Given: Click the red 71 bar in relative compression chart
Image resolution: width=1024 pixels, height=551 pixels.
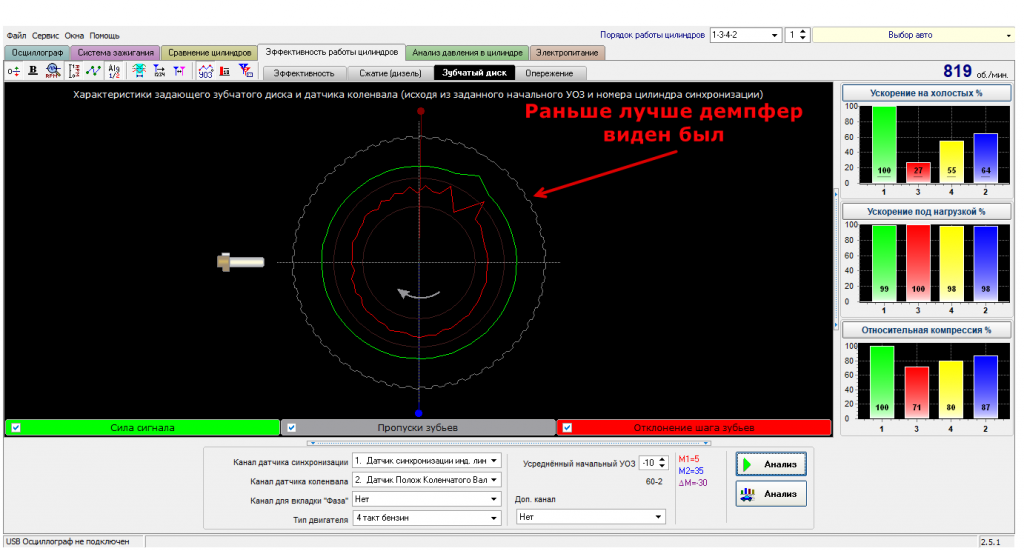Looking at the screenshot, I should (916, 392).
